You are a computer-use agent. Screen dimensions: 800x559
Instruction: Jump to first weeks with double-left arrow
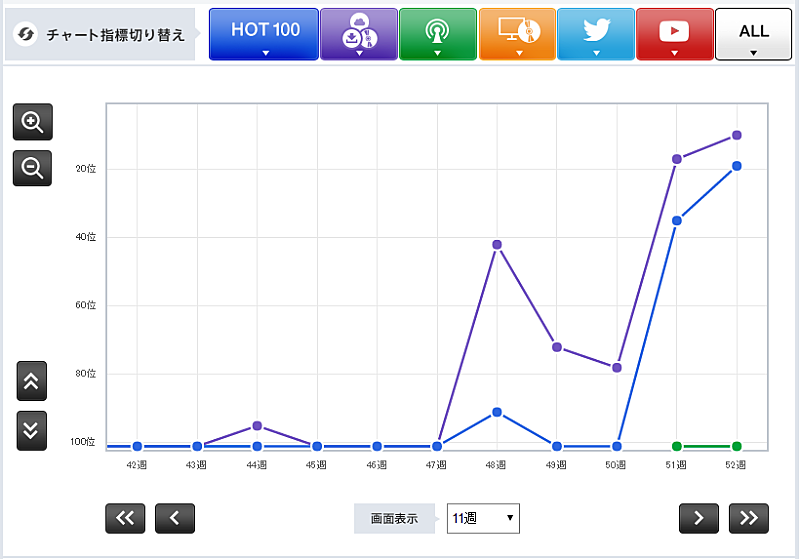(125, 518)
